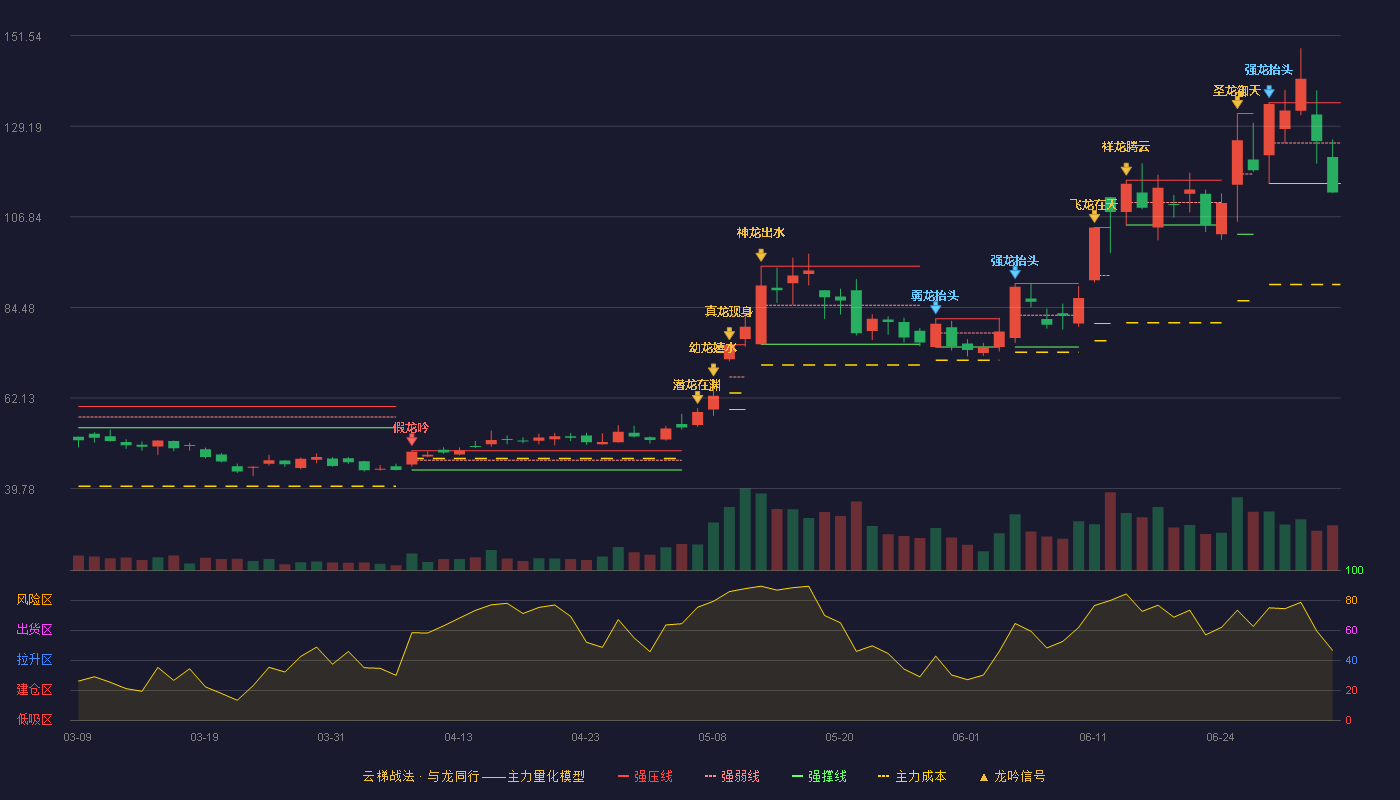
Task: Click the yellow arrow under 神龙出水
Action: pos(761,255)
